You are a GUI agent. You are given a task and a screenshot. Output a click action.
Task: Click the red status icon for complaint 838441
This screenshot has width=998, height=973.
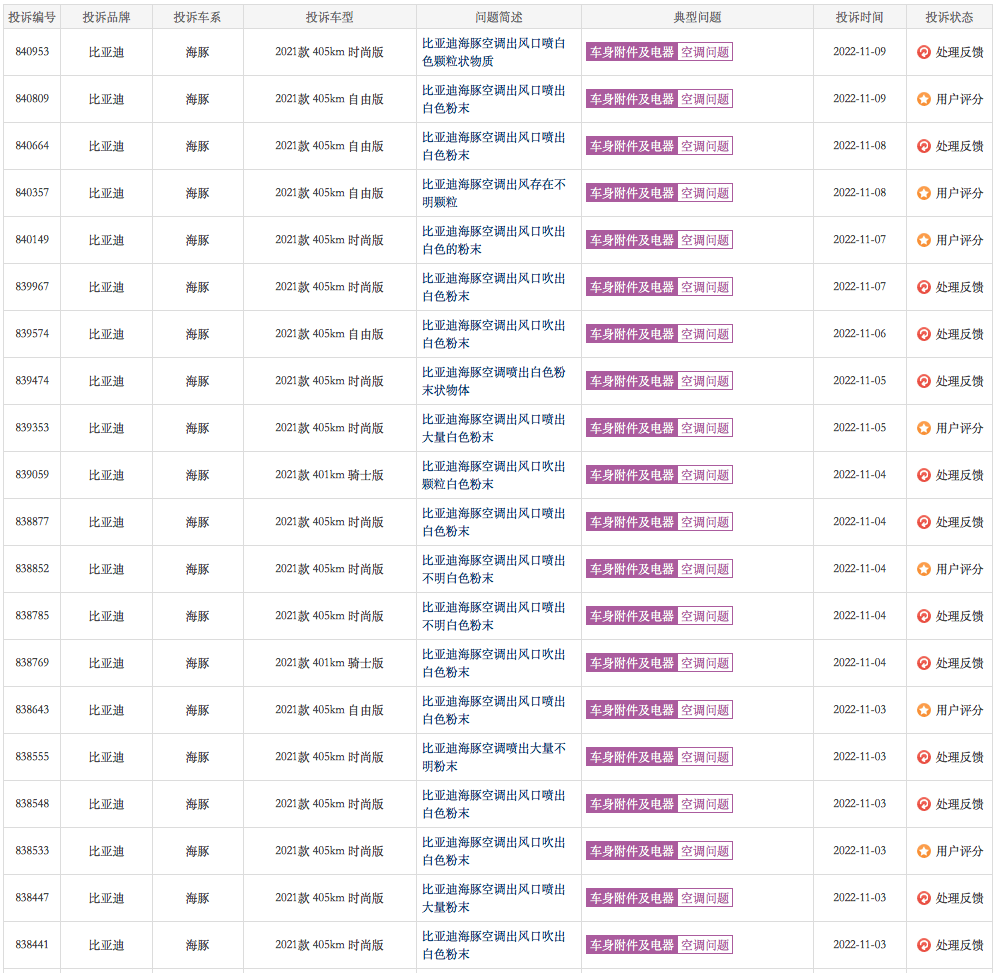[924, 945]
